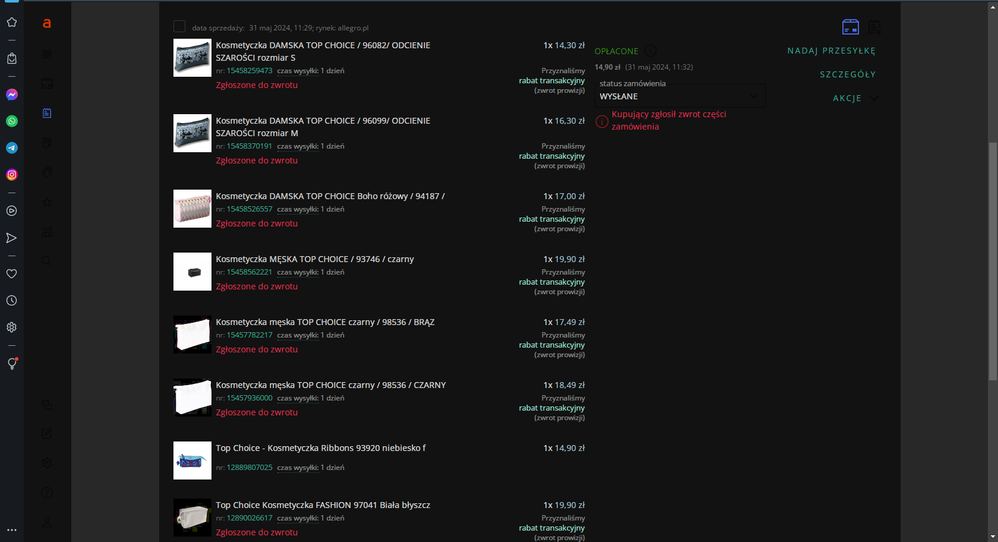Open offer number 15458370191 link
The width and height of the screenshot is (998, 542).
[x=250, y=146]
